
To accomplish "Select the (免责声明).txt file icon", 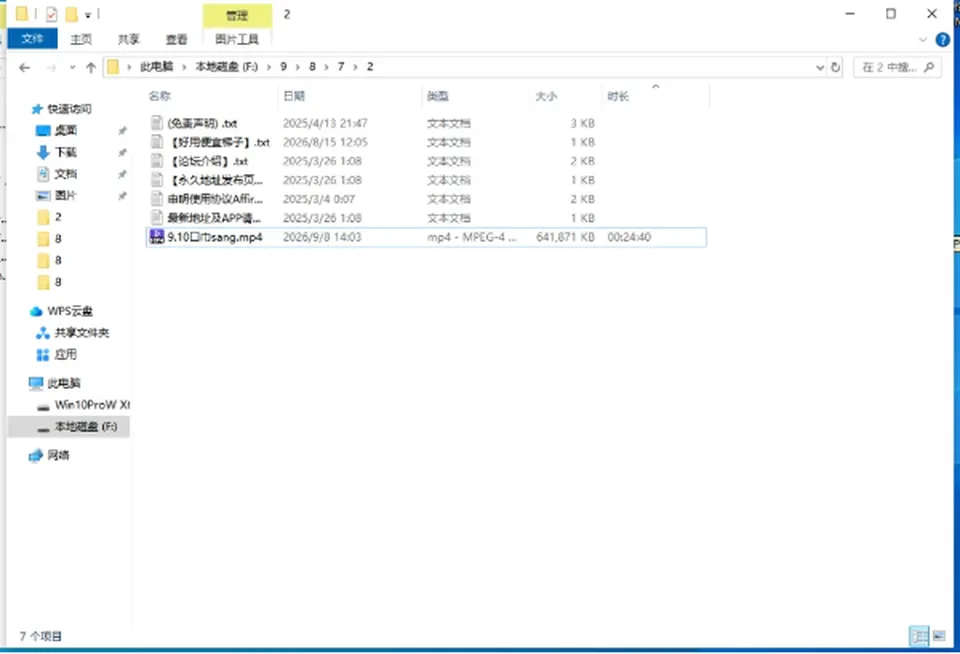I will tap(157, 123).
